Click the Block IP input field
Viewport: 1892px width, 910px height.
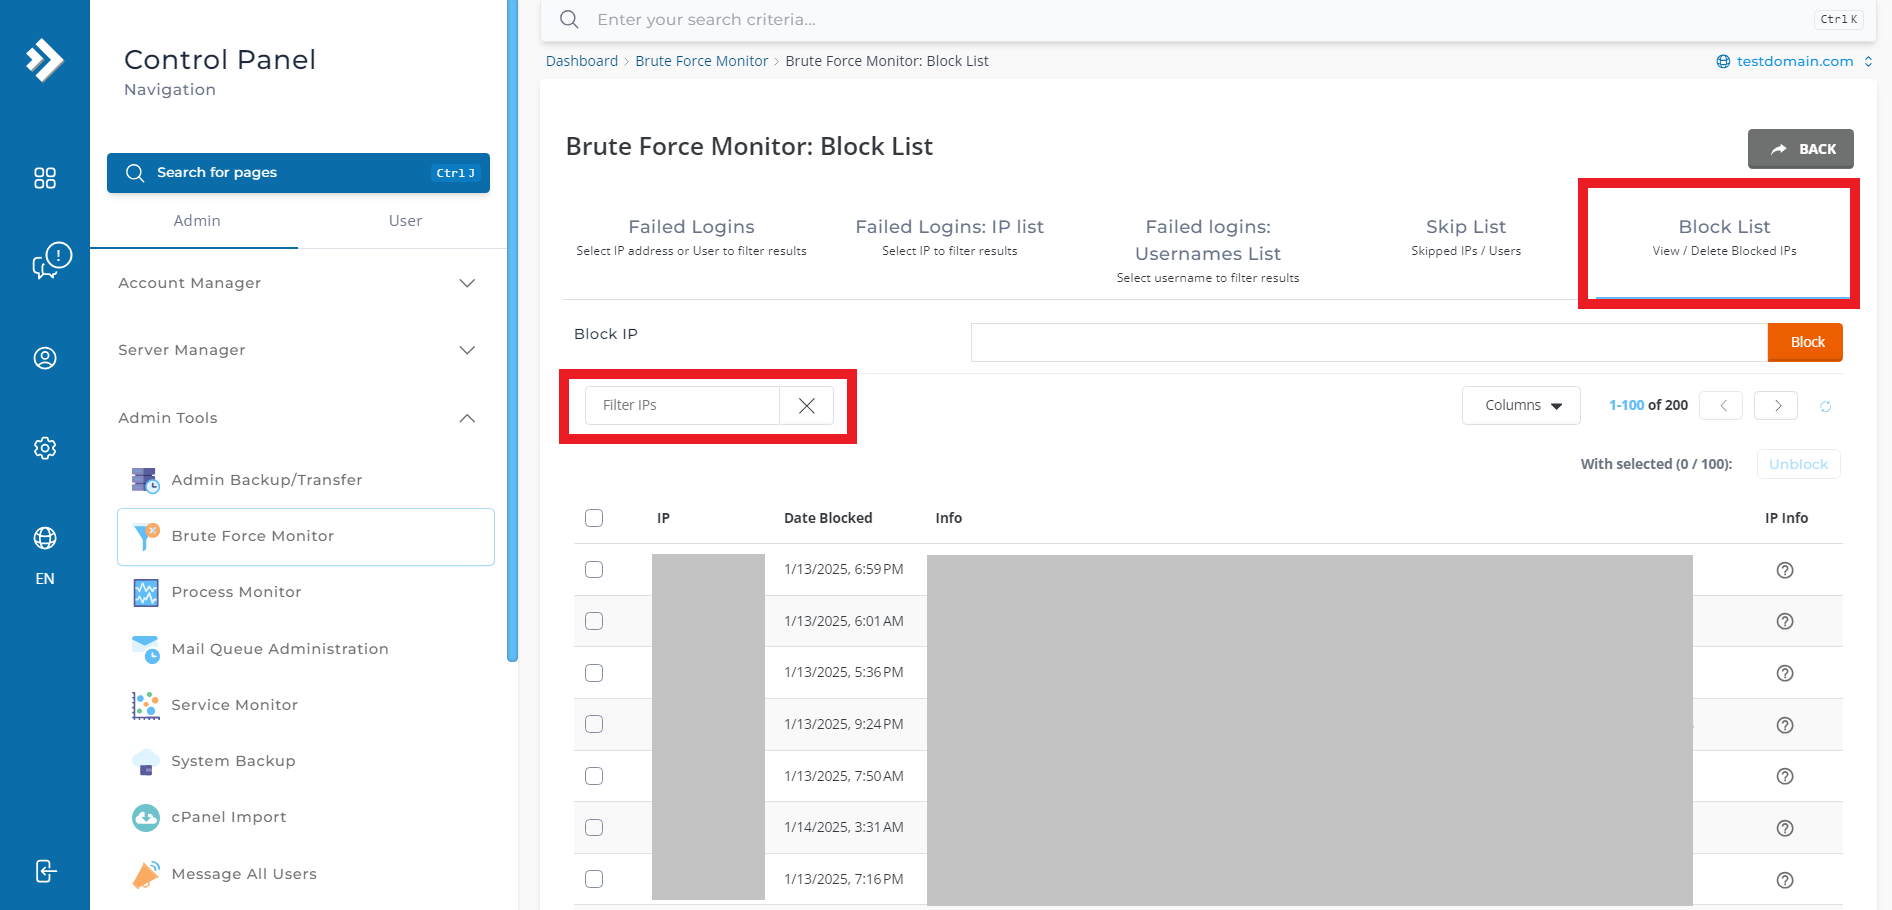[1369, 342]
